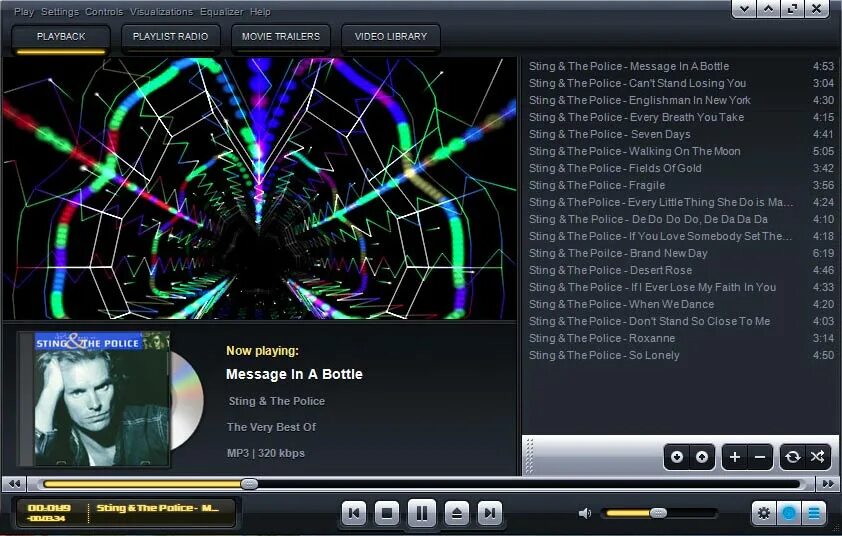This screenshot has height=536, width=842.
Task: Open the Controls menu
Action: click(x=104, y=11)
